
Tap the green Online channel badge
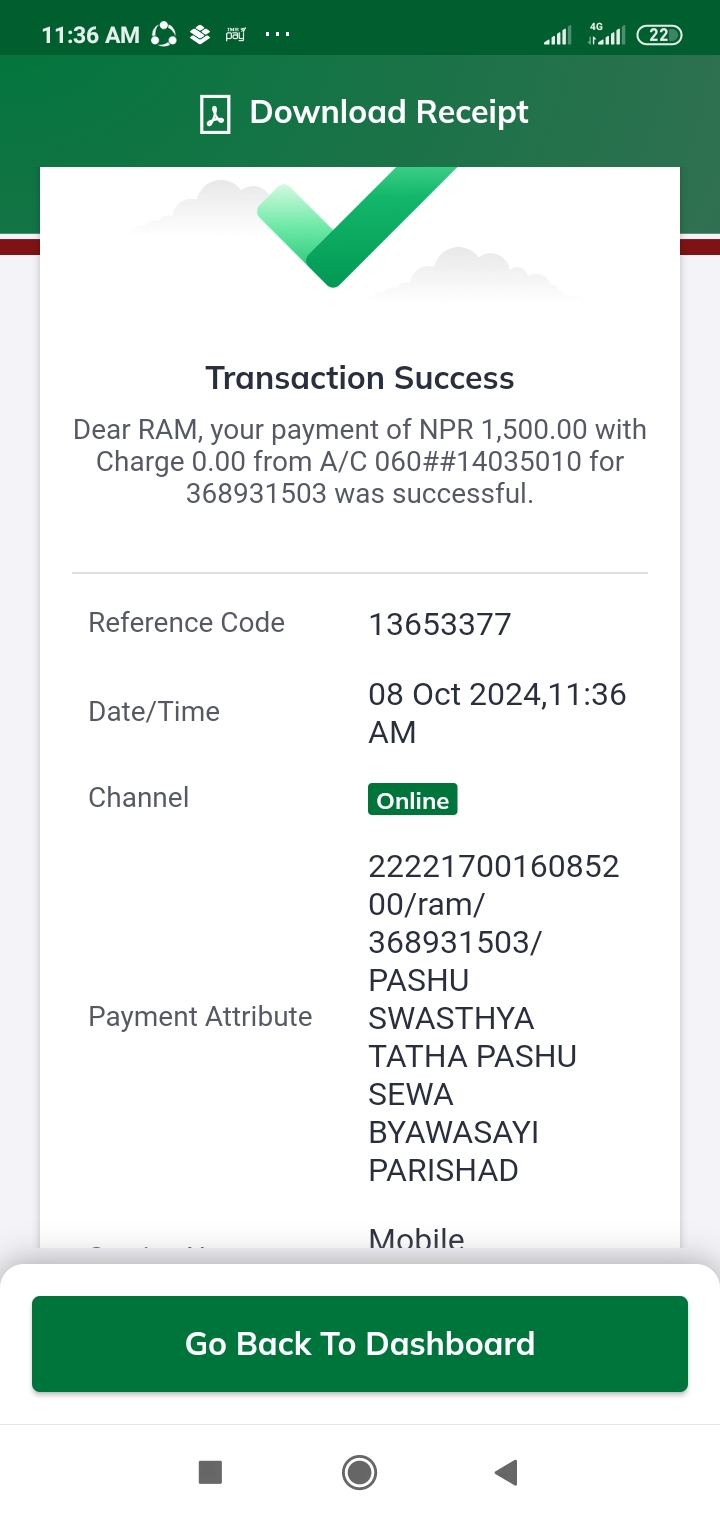point(412,800)
